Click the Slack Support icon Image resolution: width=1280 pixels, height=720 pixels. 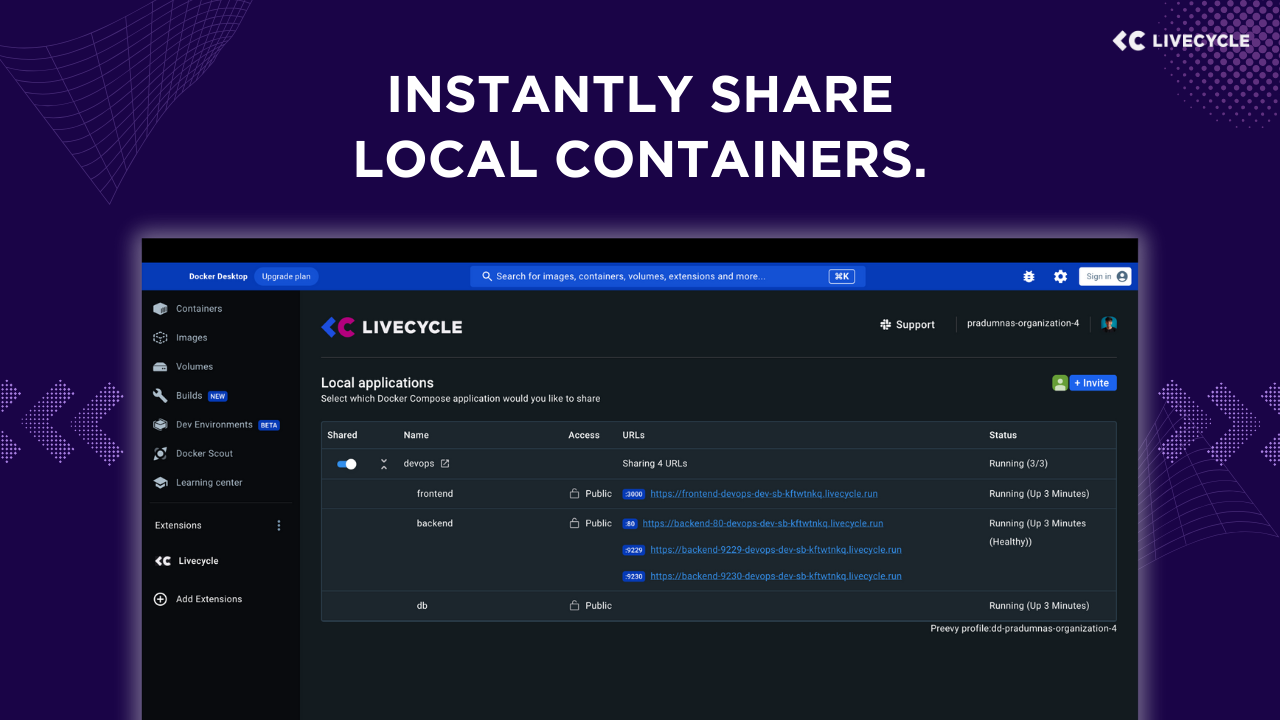885,325
